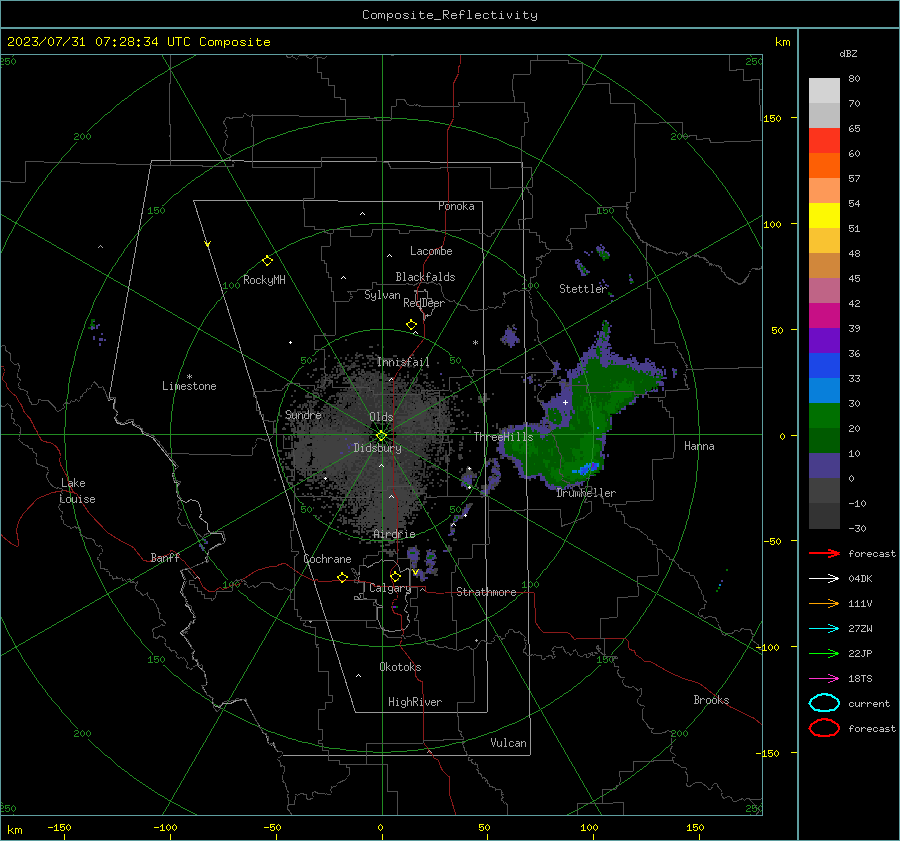Select the red 60–65 dBZ swatch
900x841 pixels.
pos(824,141)
